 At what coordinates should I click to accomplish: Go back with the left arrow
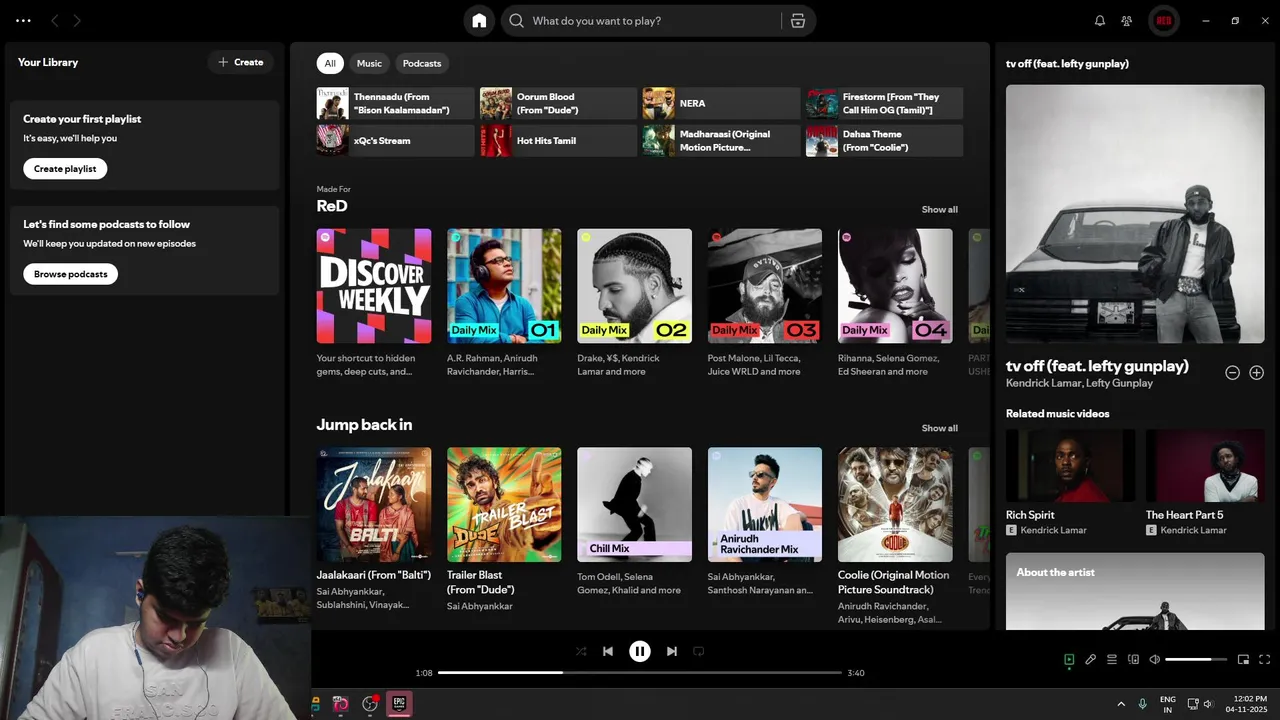click(x=55, y=21)
